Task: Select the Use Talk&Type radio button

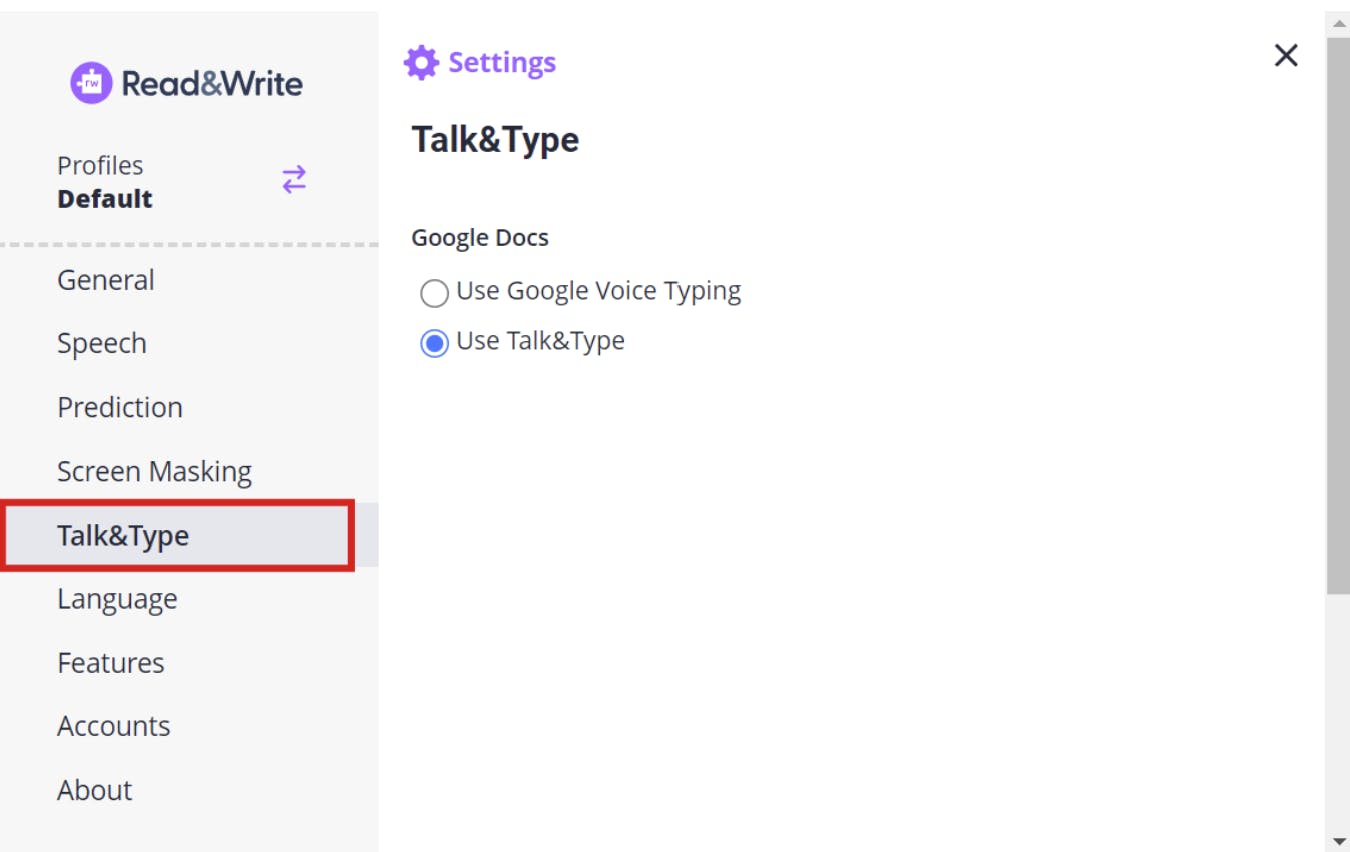Action: pyautogui.click(x=434, y=343)
